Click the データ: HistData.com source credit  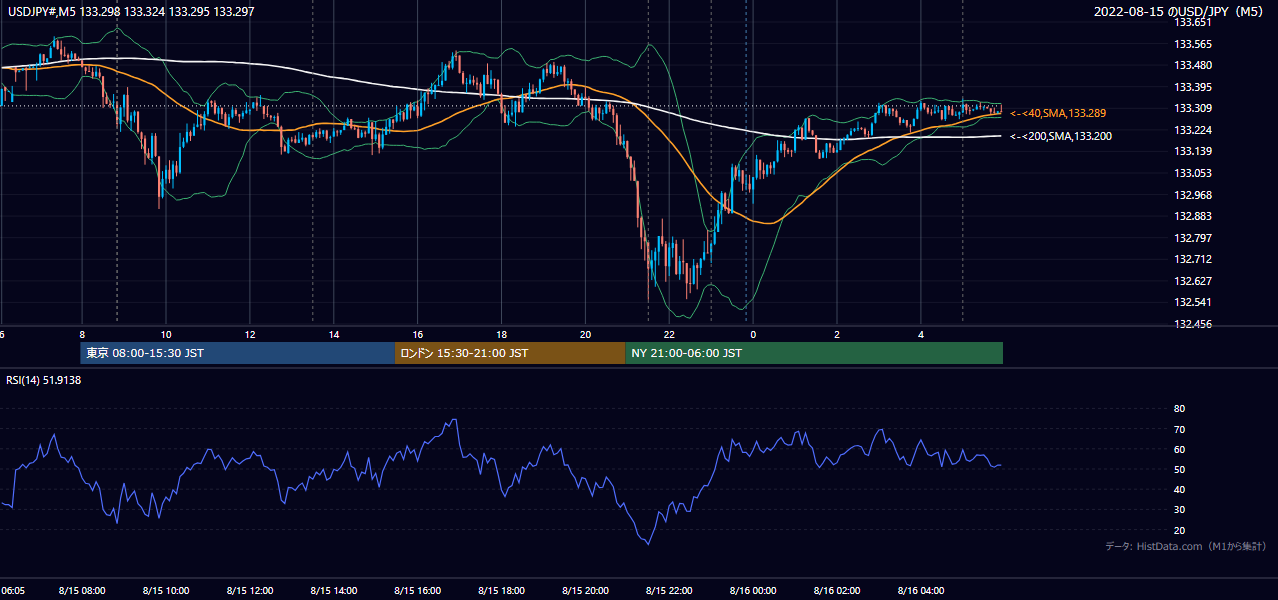point(1186,547)
